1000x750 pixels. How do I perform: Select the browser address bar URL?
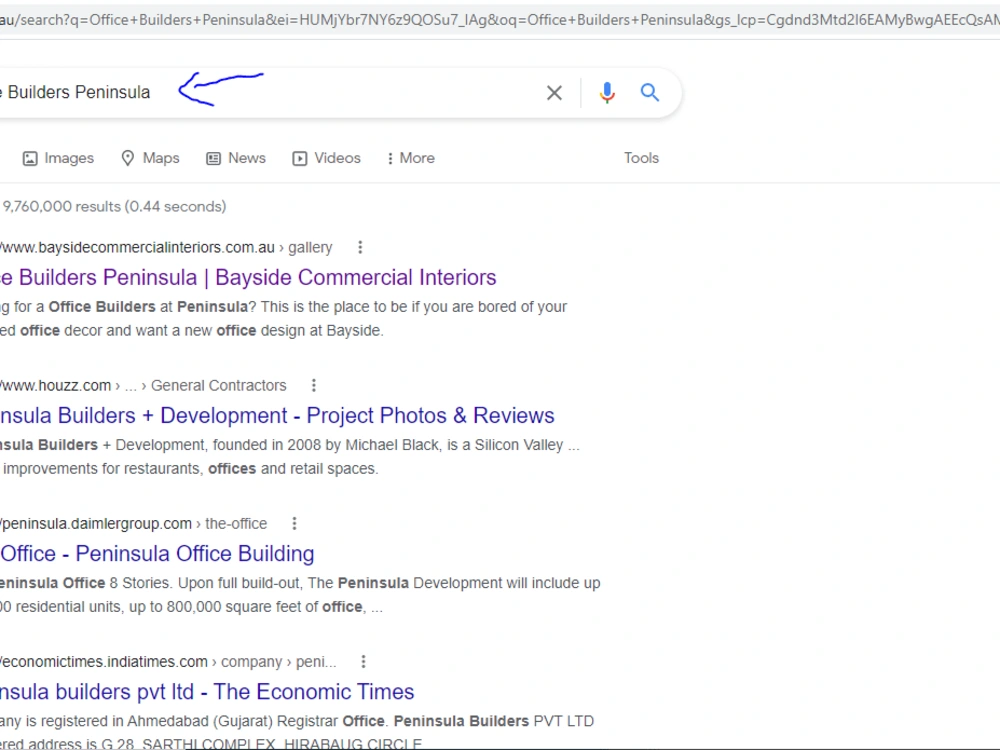click(x=500, y=20)
